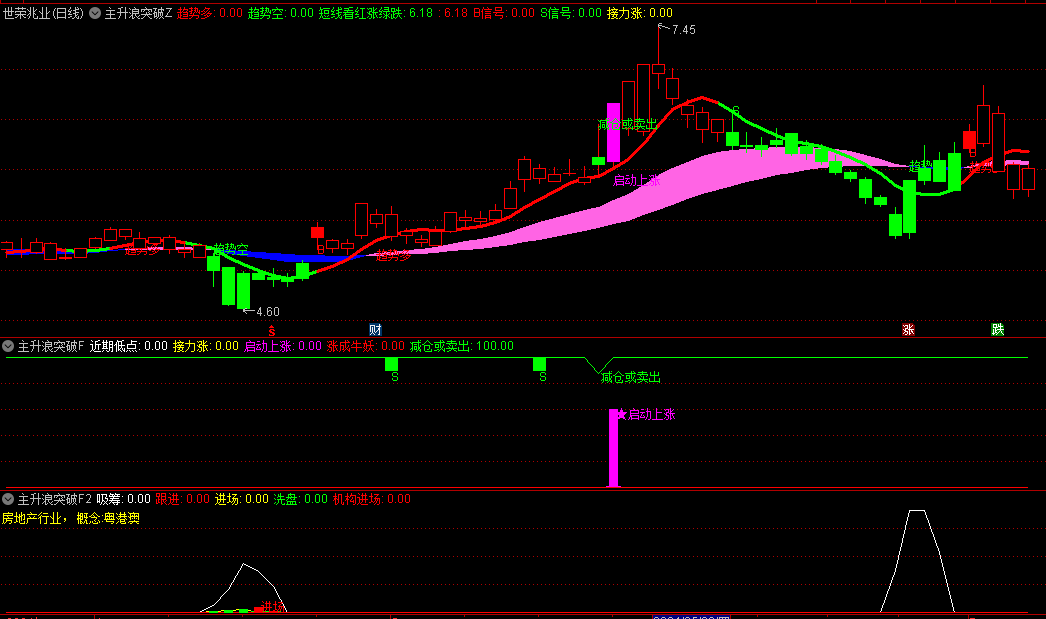This screenshot has height=619, width=1046.
Task: Click red 进场 marker in bottom sub-chart
Action: 272,606
